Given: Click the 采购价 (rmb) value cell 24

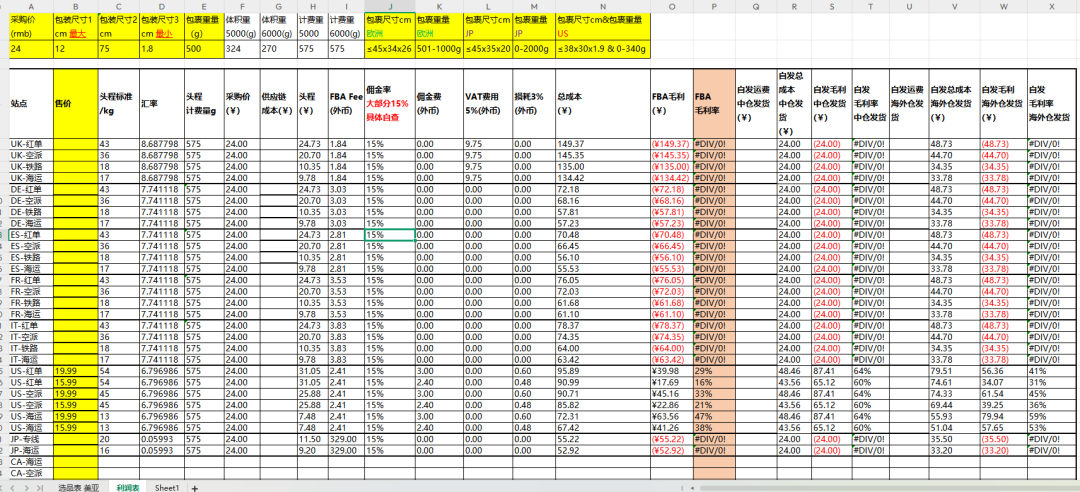Looking at the screenshot, I should click(x=31, y=50).
